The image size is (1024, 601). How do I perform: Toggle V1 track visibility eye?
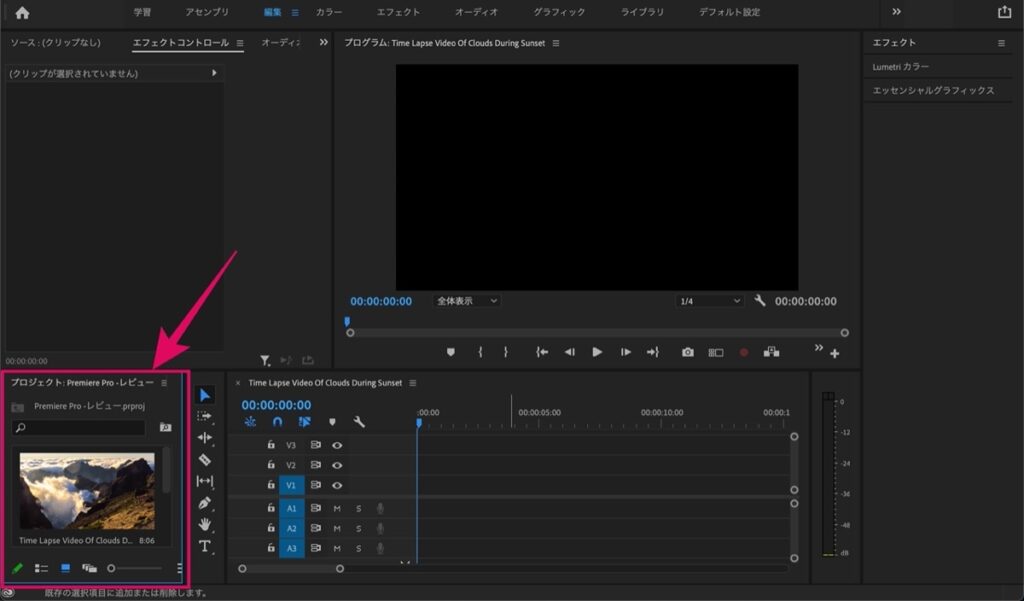click(337, 485)
